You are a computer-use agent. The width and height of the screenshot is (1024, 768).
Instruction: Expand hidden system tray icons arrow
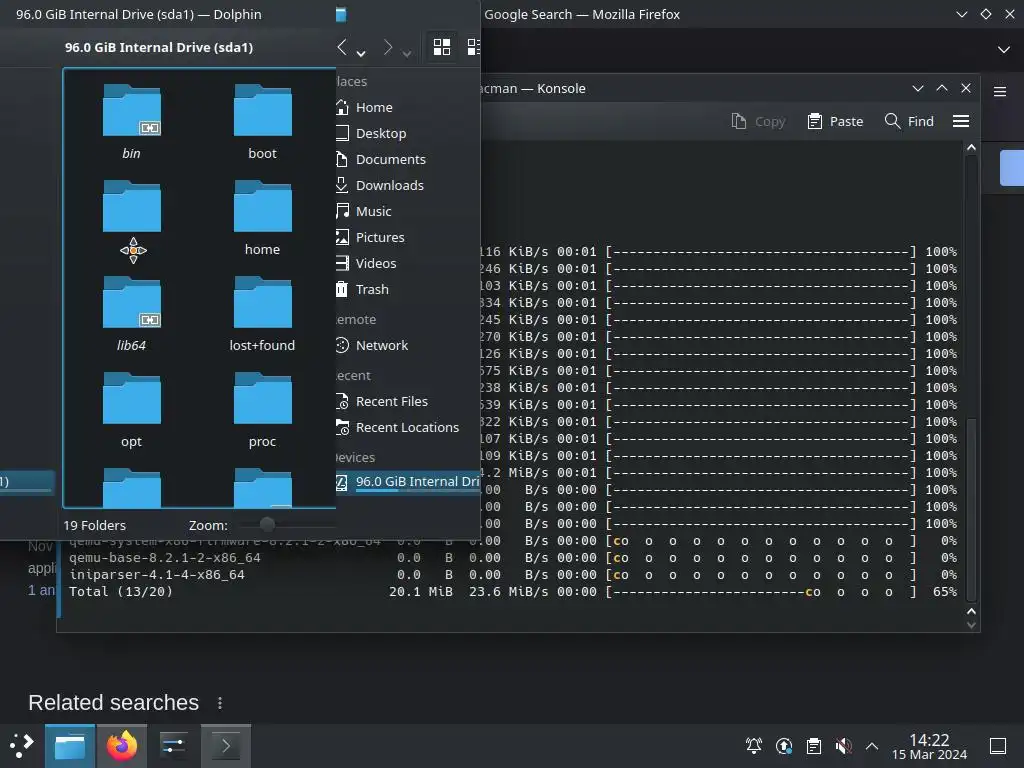click(872, 746)
